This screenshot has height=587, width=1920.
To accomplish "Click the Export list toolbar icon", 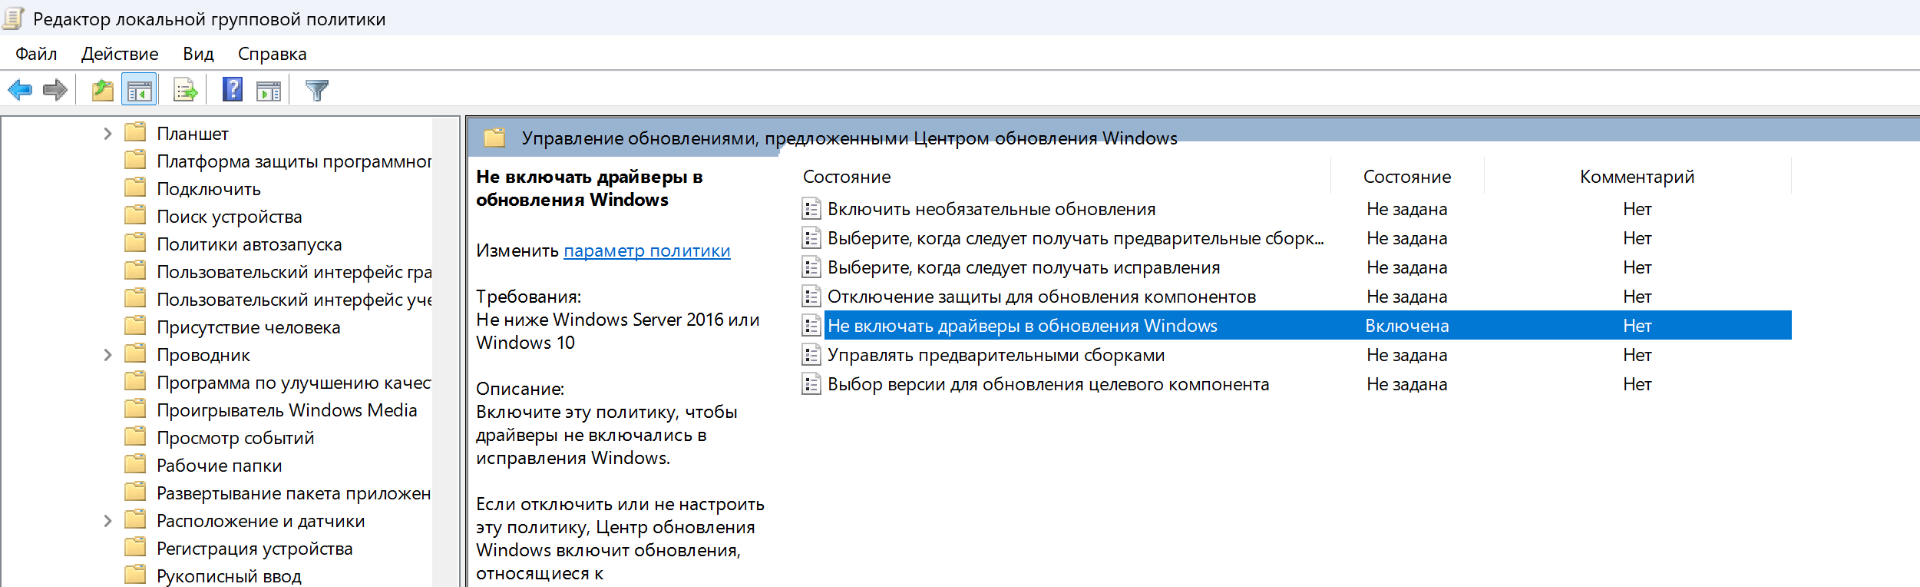I will tap(185, 90).
